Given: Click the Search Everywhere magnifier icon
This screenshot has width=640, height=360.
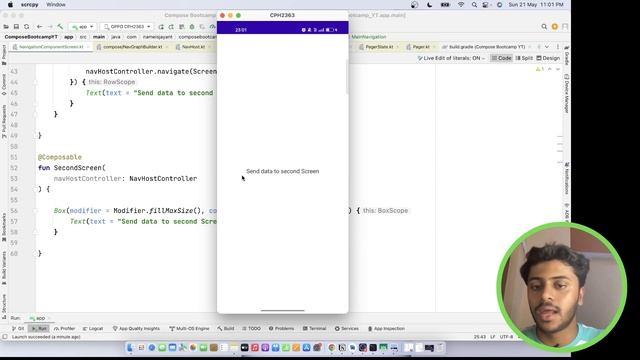Looking at the screenshot, I should coord(544,27).
